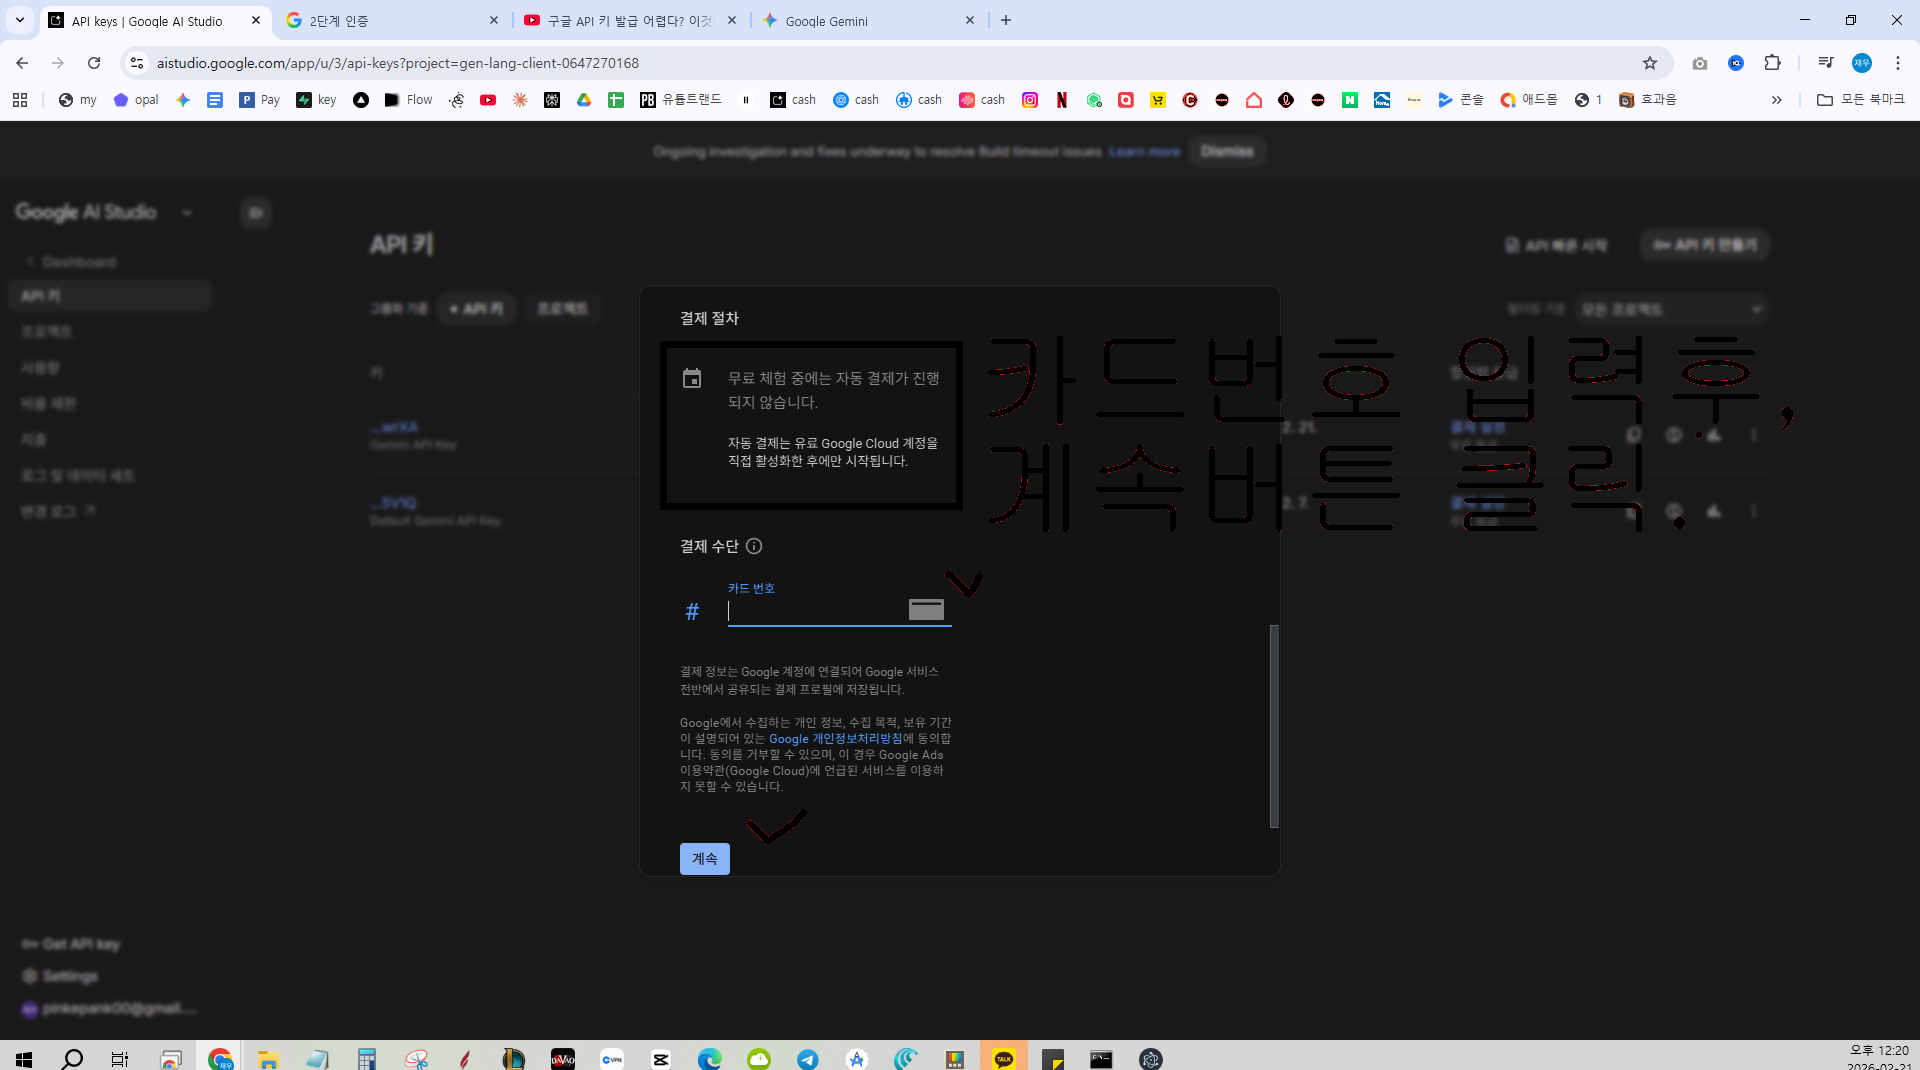The width and height of the screenshot is (1920, 1070).
Task: Focus the 카드 번호 card number field
Action: click(815, 611)
